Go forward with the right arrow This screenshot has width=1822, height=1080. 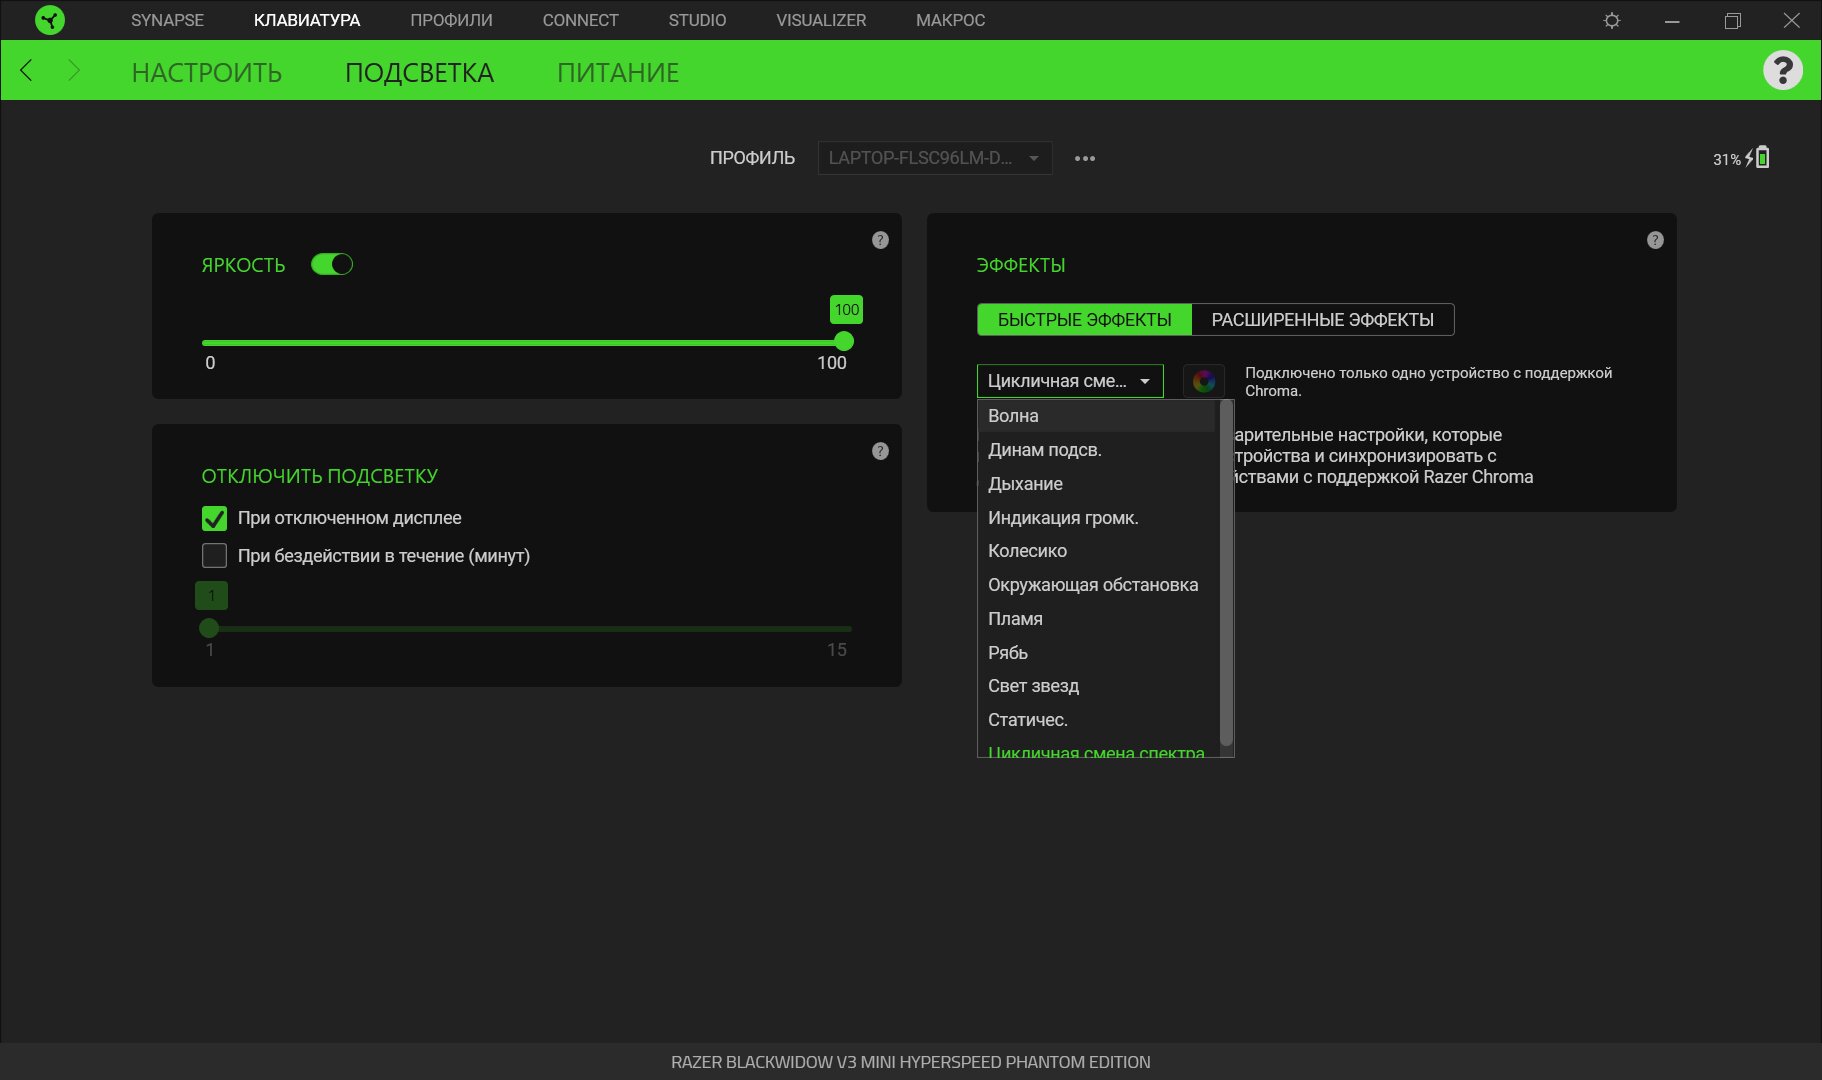74,70
